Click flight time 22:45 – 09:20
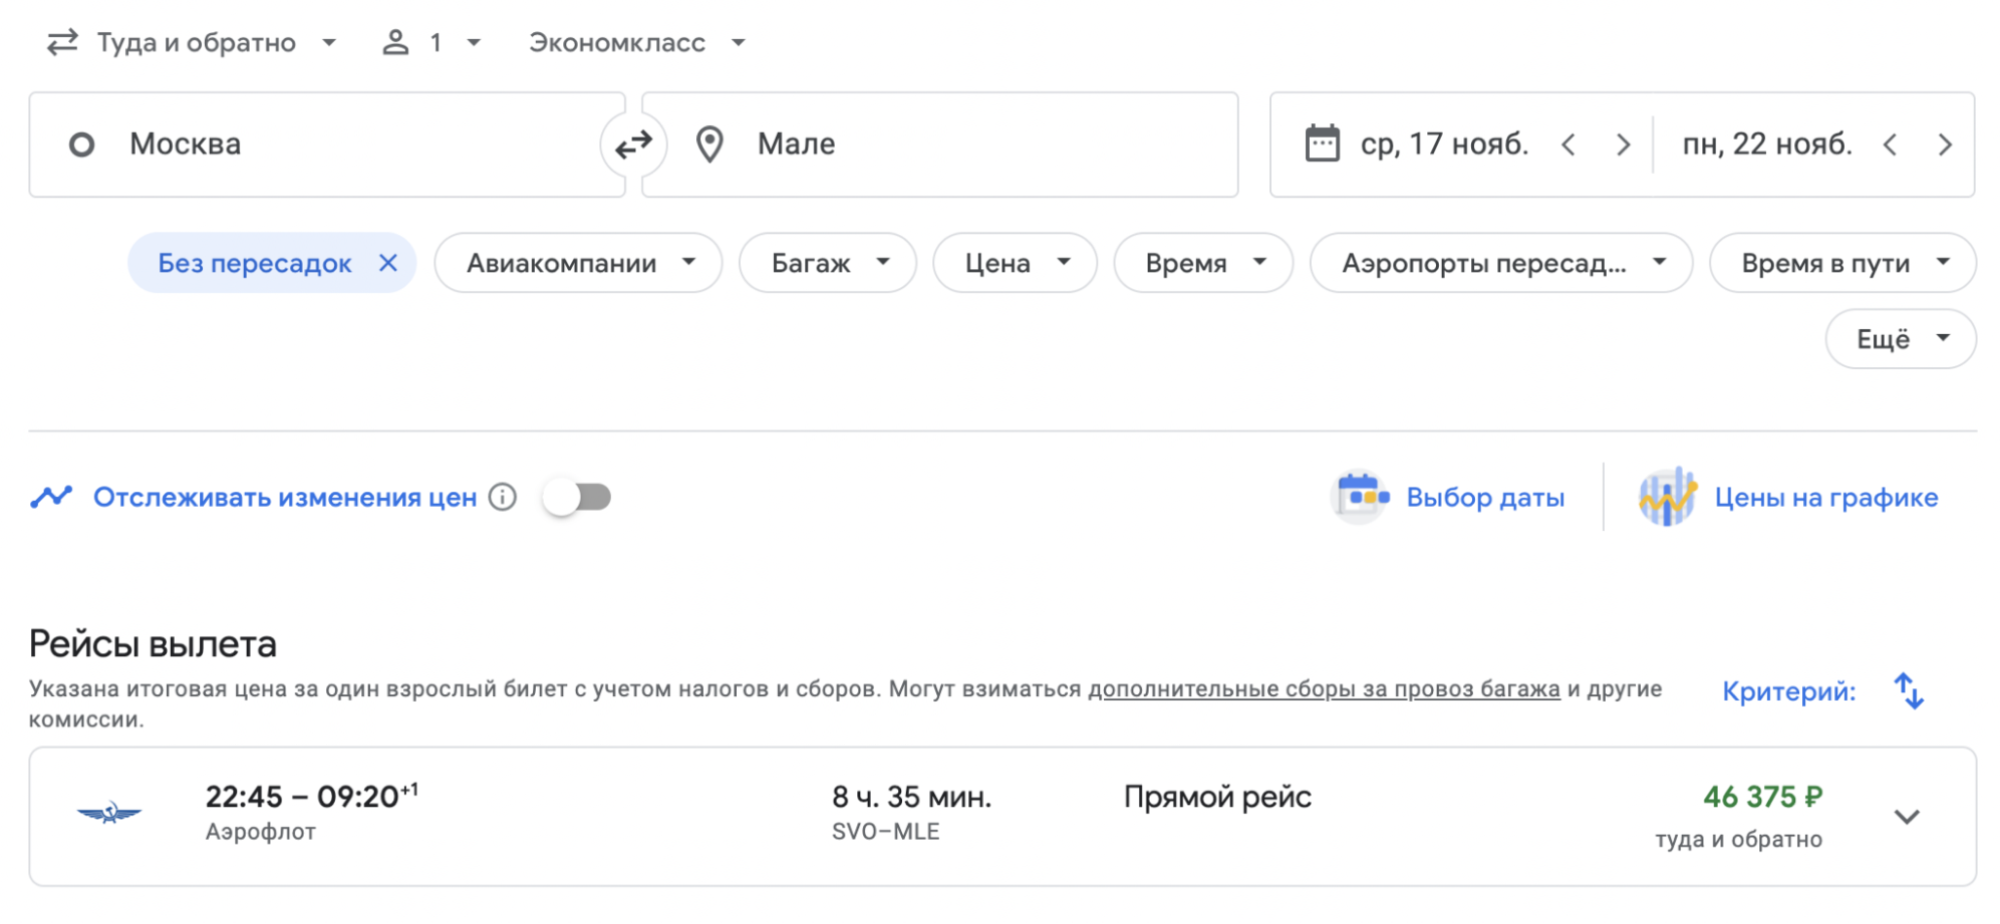Image resolution: width=2000 pixels, height=924 pixels. pyautogui.click(x=311, y=796)
